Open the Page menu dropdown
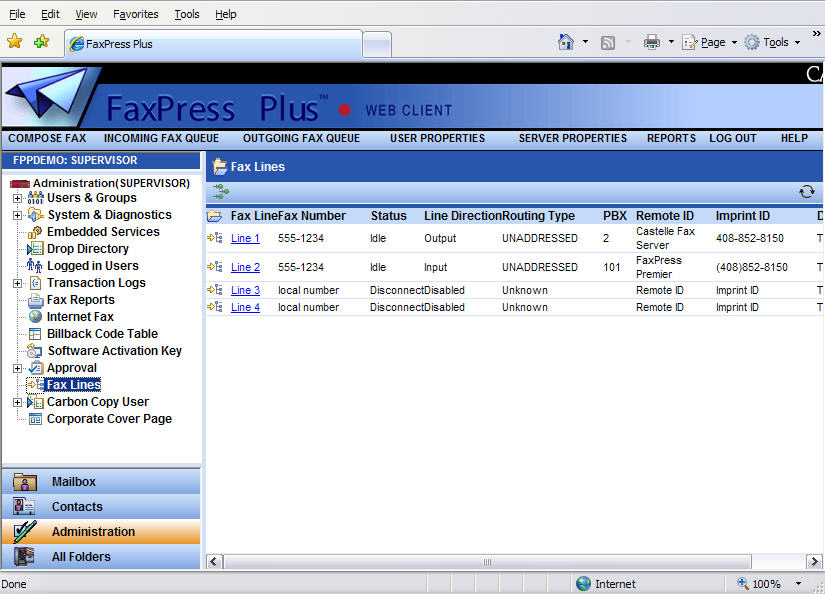Image resolution: width=825 pixels, height=594 pixels. click(710, 42)
